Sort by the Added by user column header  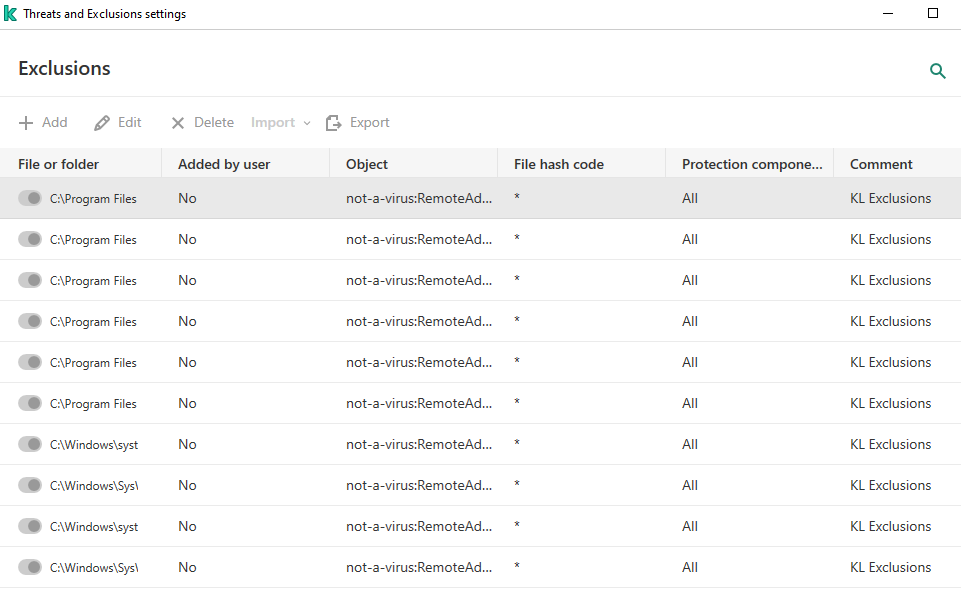click(x=224, y=164)
